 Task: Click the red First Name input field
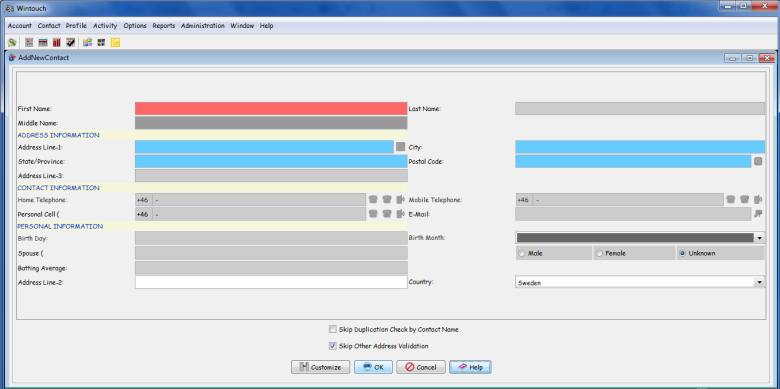(x=271, y=108)
